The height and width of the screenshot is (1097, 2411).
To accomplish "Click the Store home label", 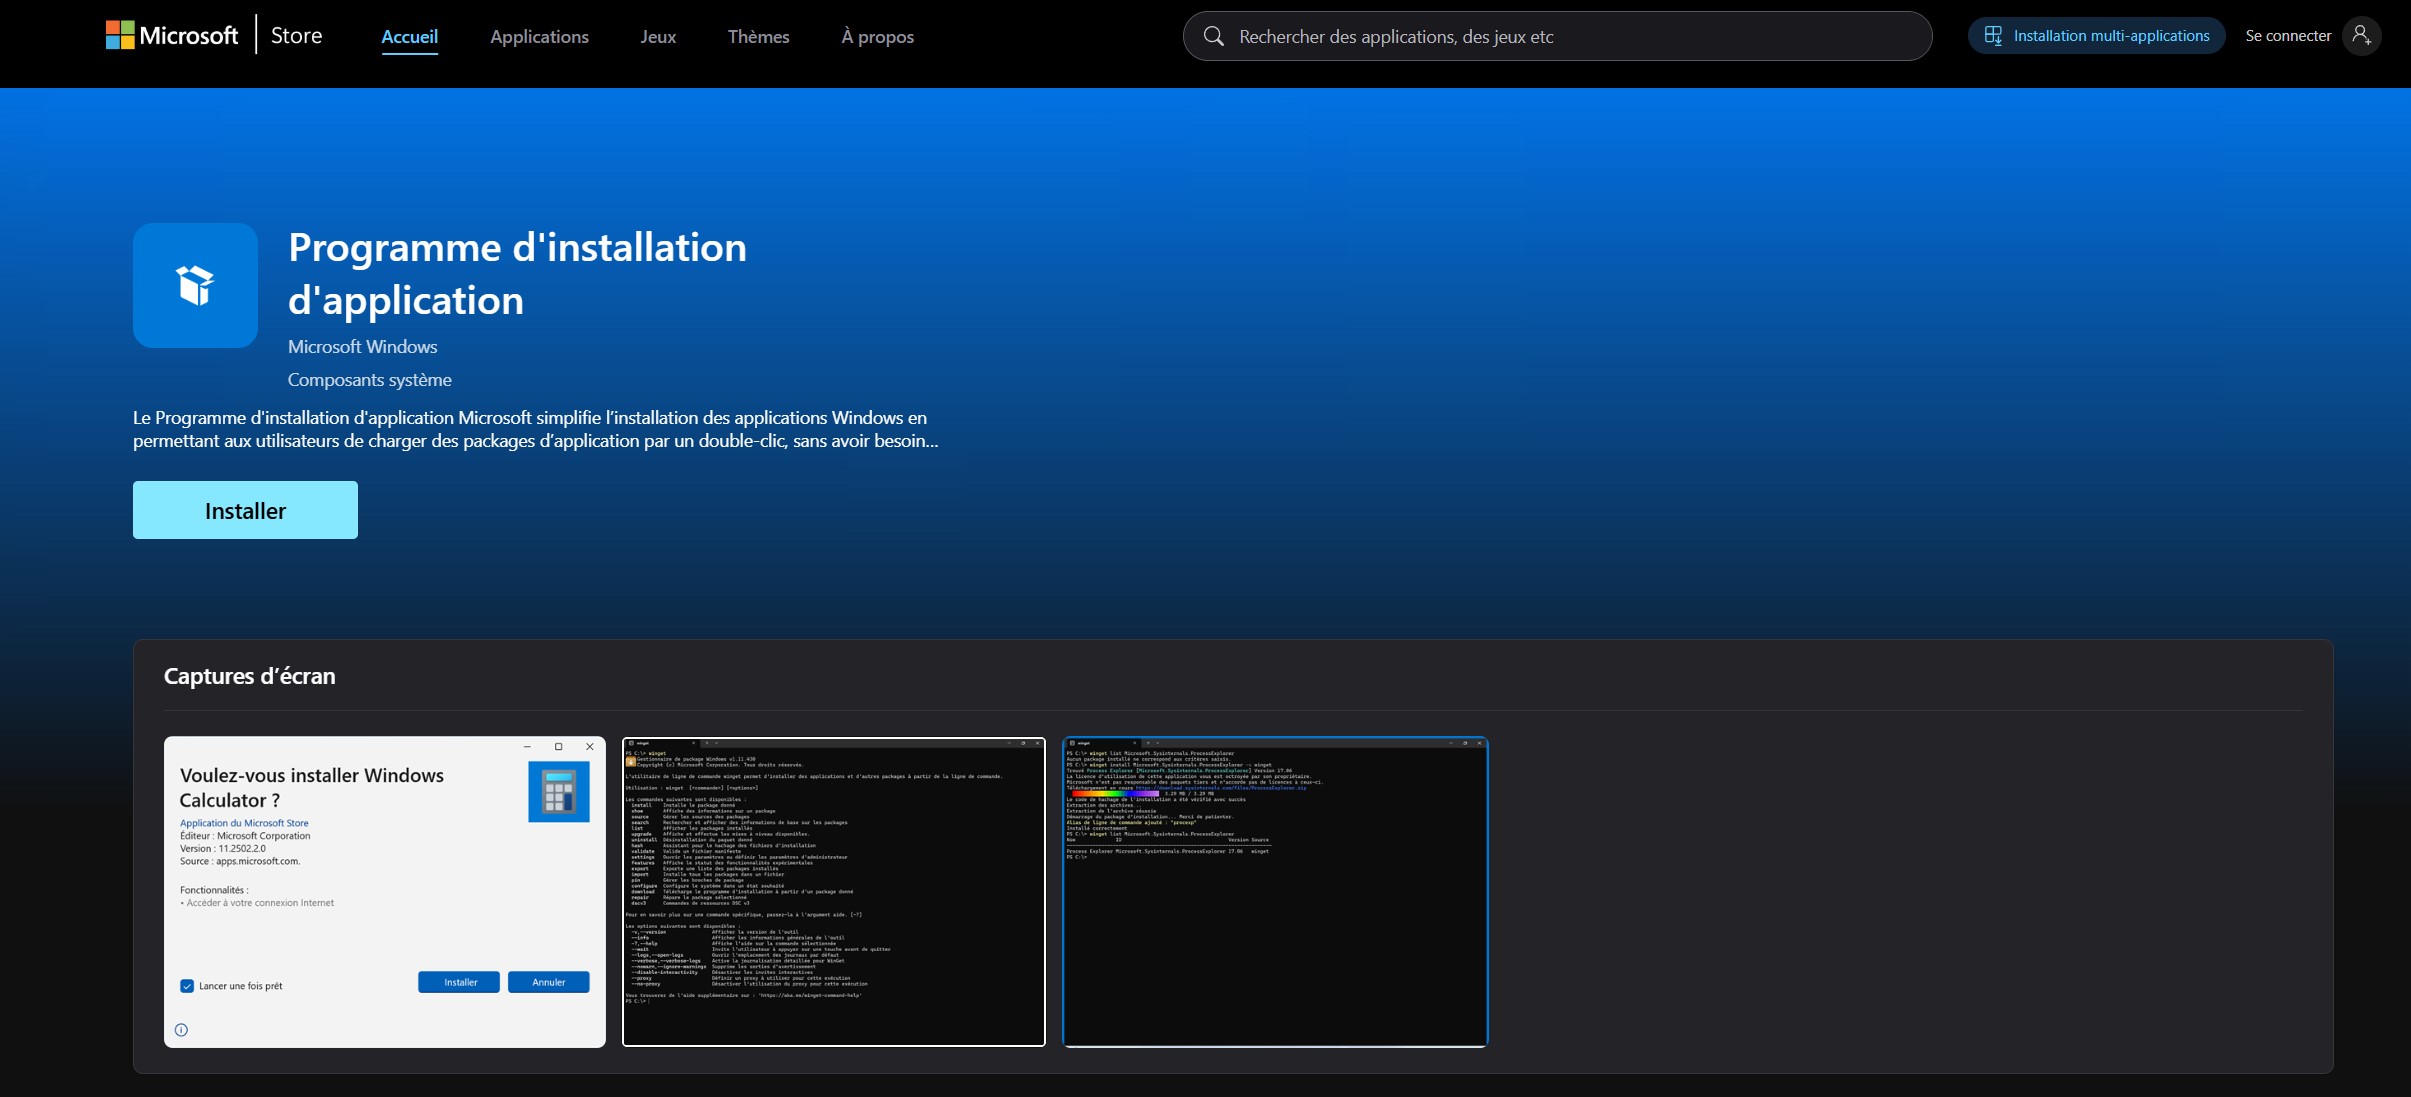I will coord(296,35).
